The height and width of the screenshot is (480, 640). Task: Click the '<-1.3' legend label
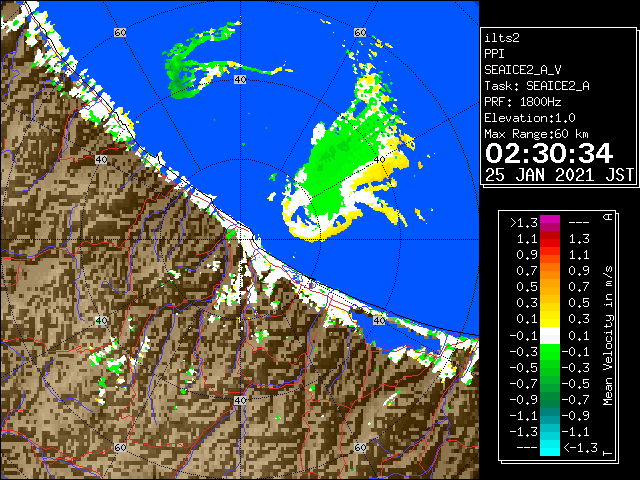coord(580,448)
